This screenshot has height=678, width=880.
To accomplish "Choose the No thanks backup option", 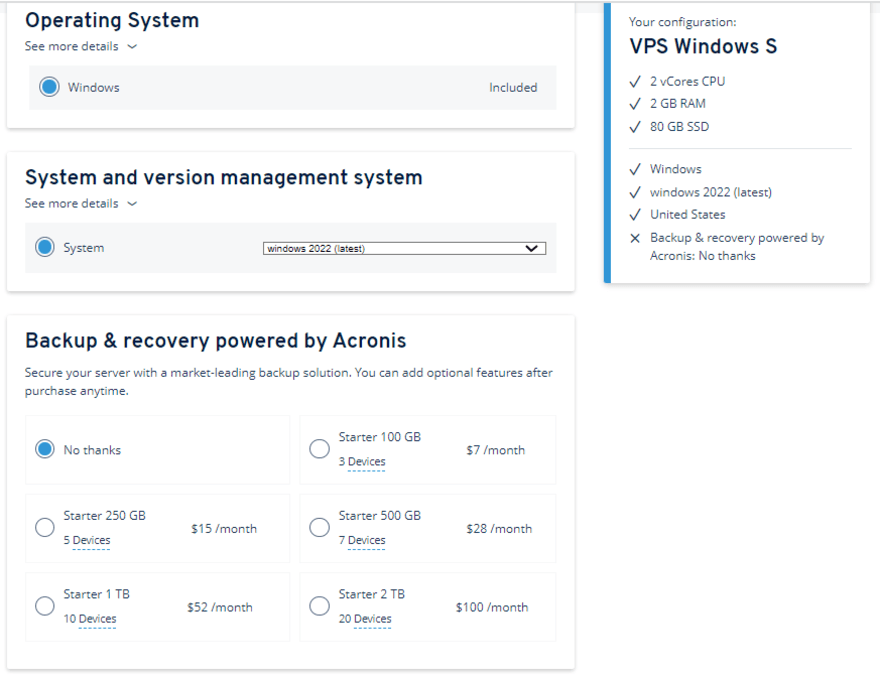I will (x=45, y=449).
